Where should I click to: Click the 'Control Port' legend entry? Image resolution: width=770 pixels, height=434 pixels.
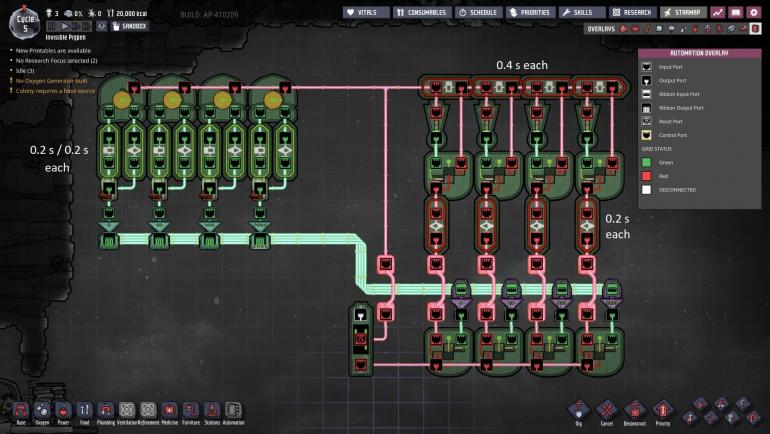point(673,135)
